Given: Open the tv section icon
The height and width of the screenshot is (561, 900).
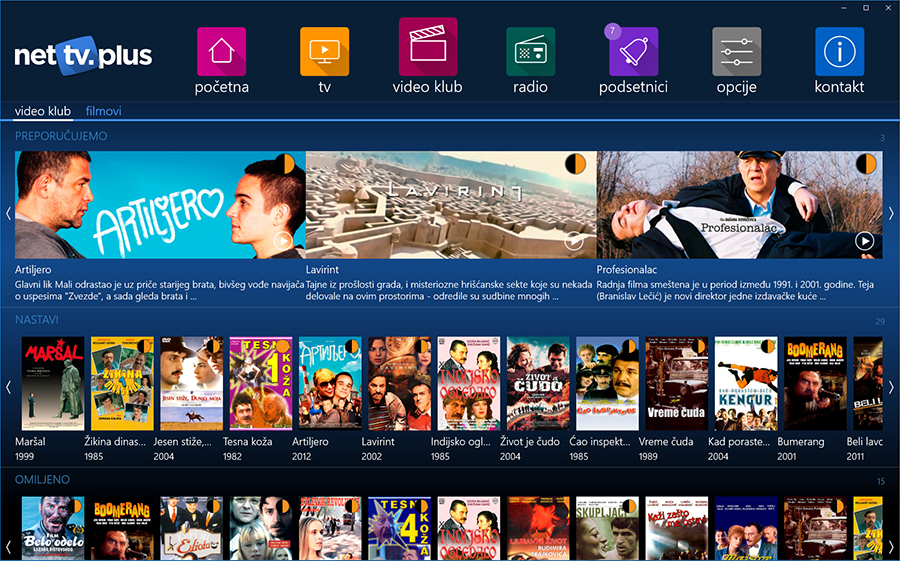Looking at the screenshot, I should pyautogui.click(x=324, y=51).
